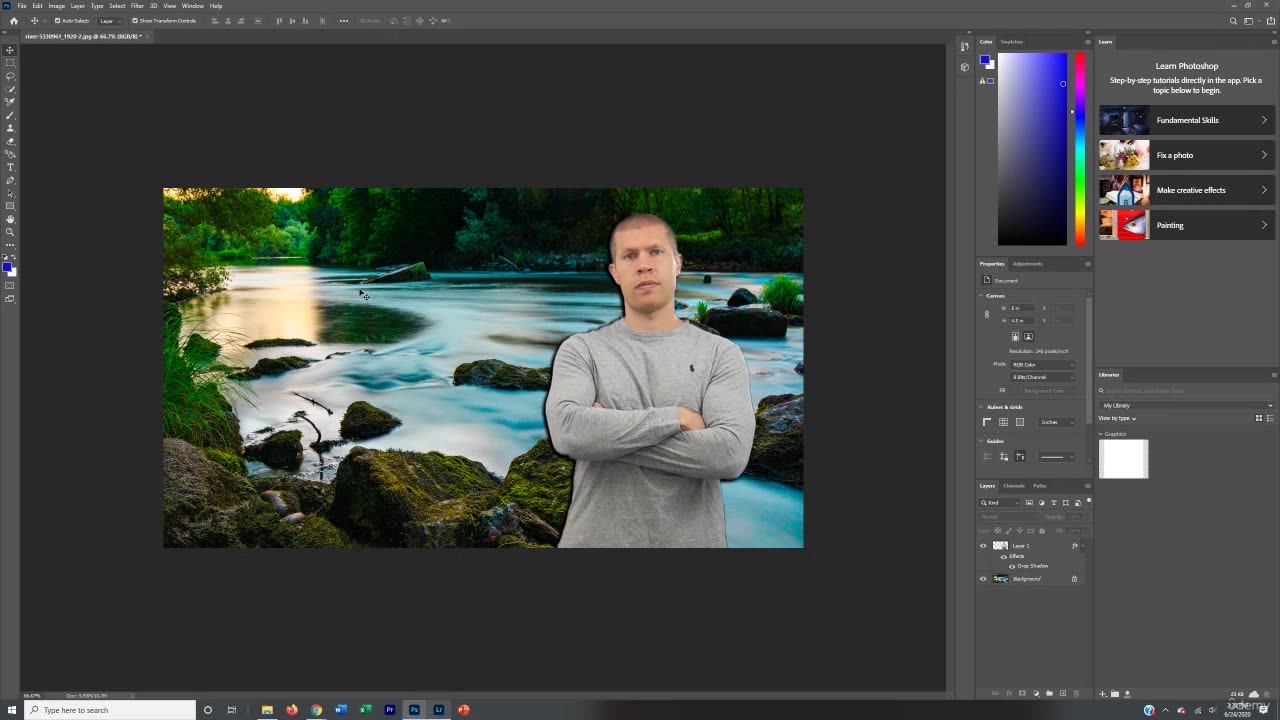Screen dimensions: 1280x720
Task: Hide the Background layer visibility eye
Action: 983,579
